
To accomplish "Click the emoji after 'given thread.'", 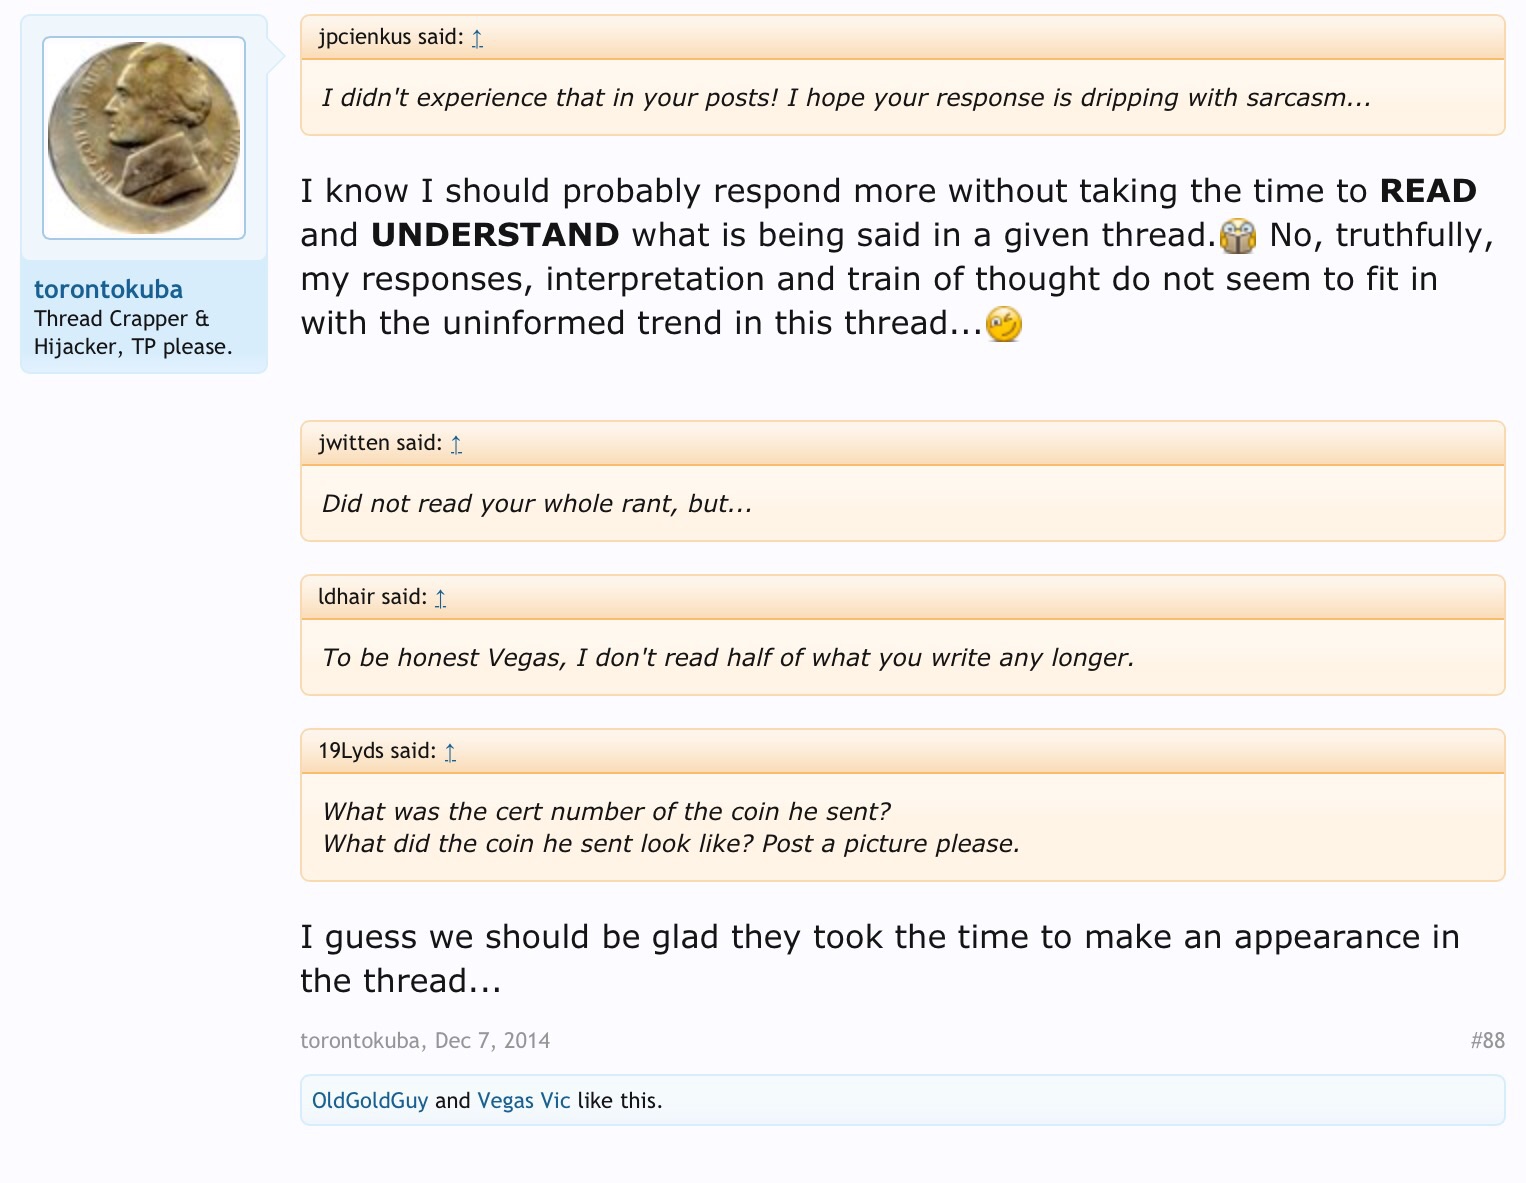I will [x=1238, y=236].
